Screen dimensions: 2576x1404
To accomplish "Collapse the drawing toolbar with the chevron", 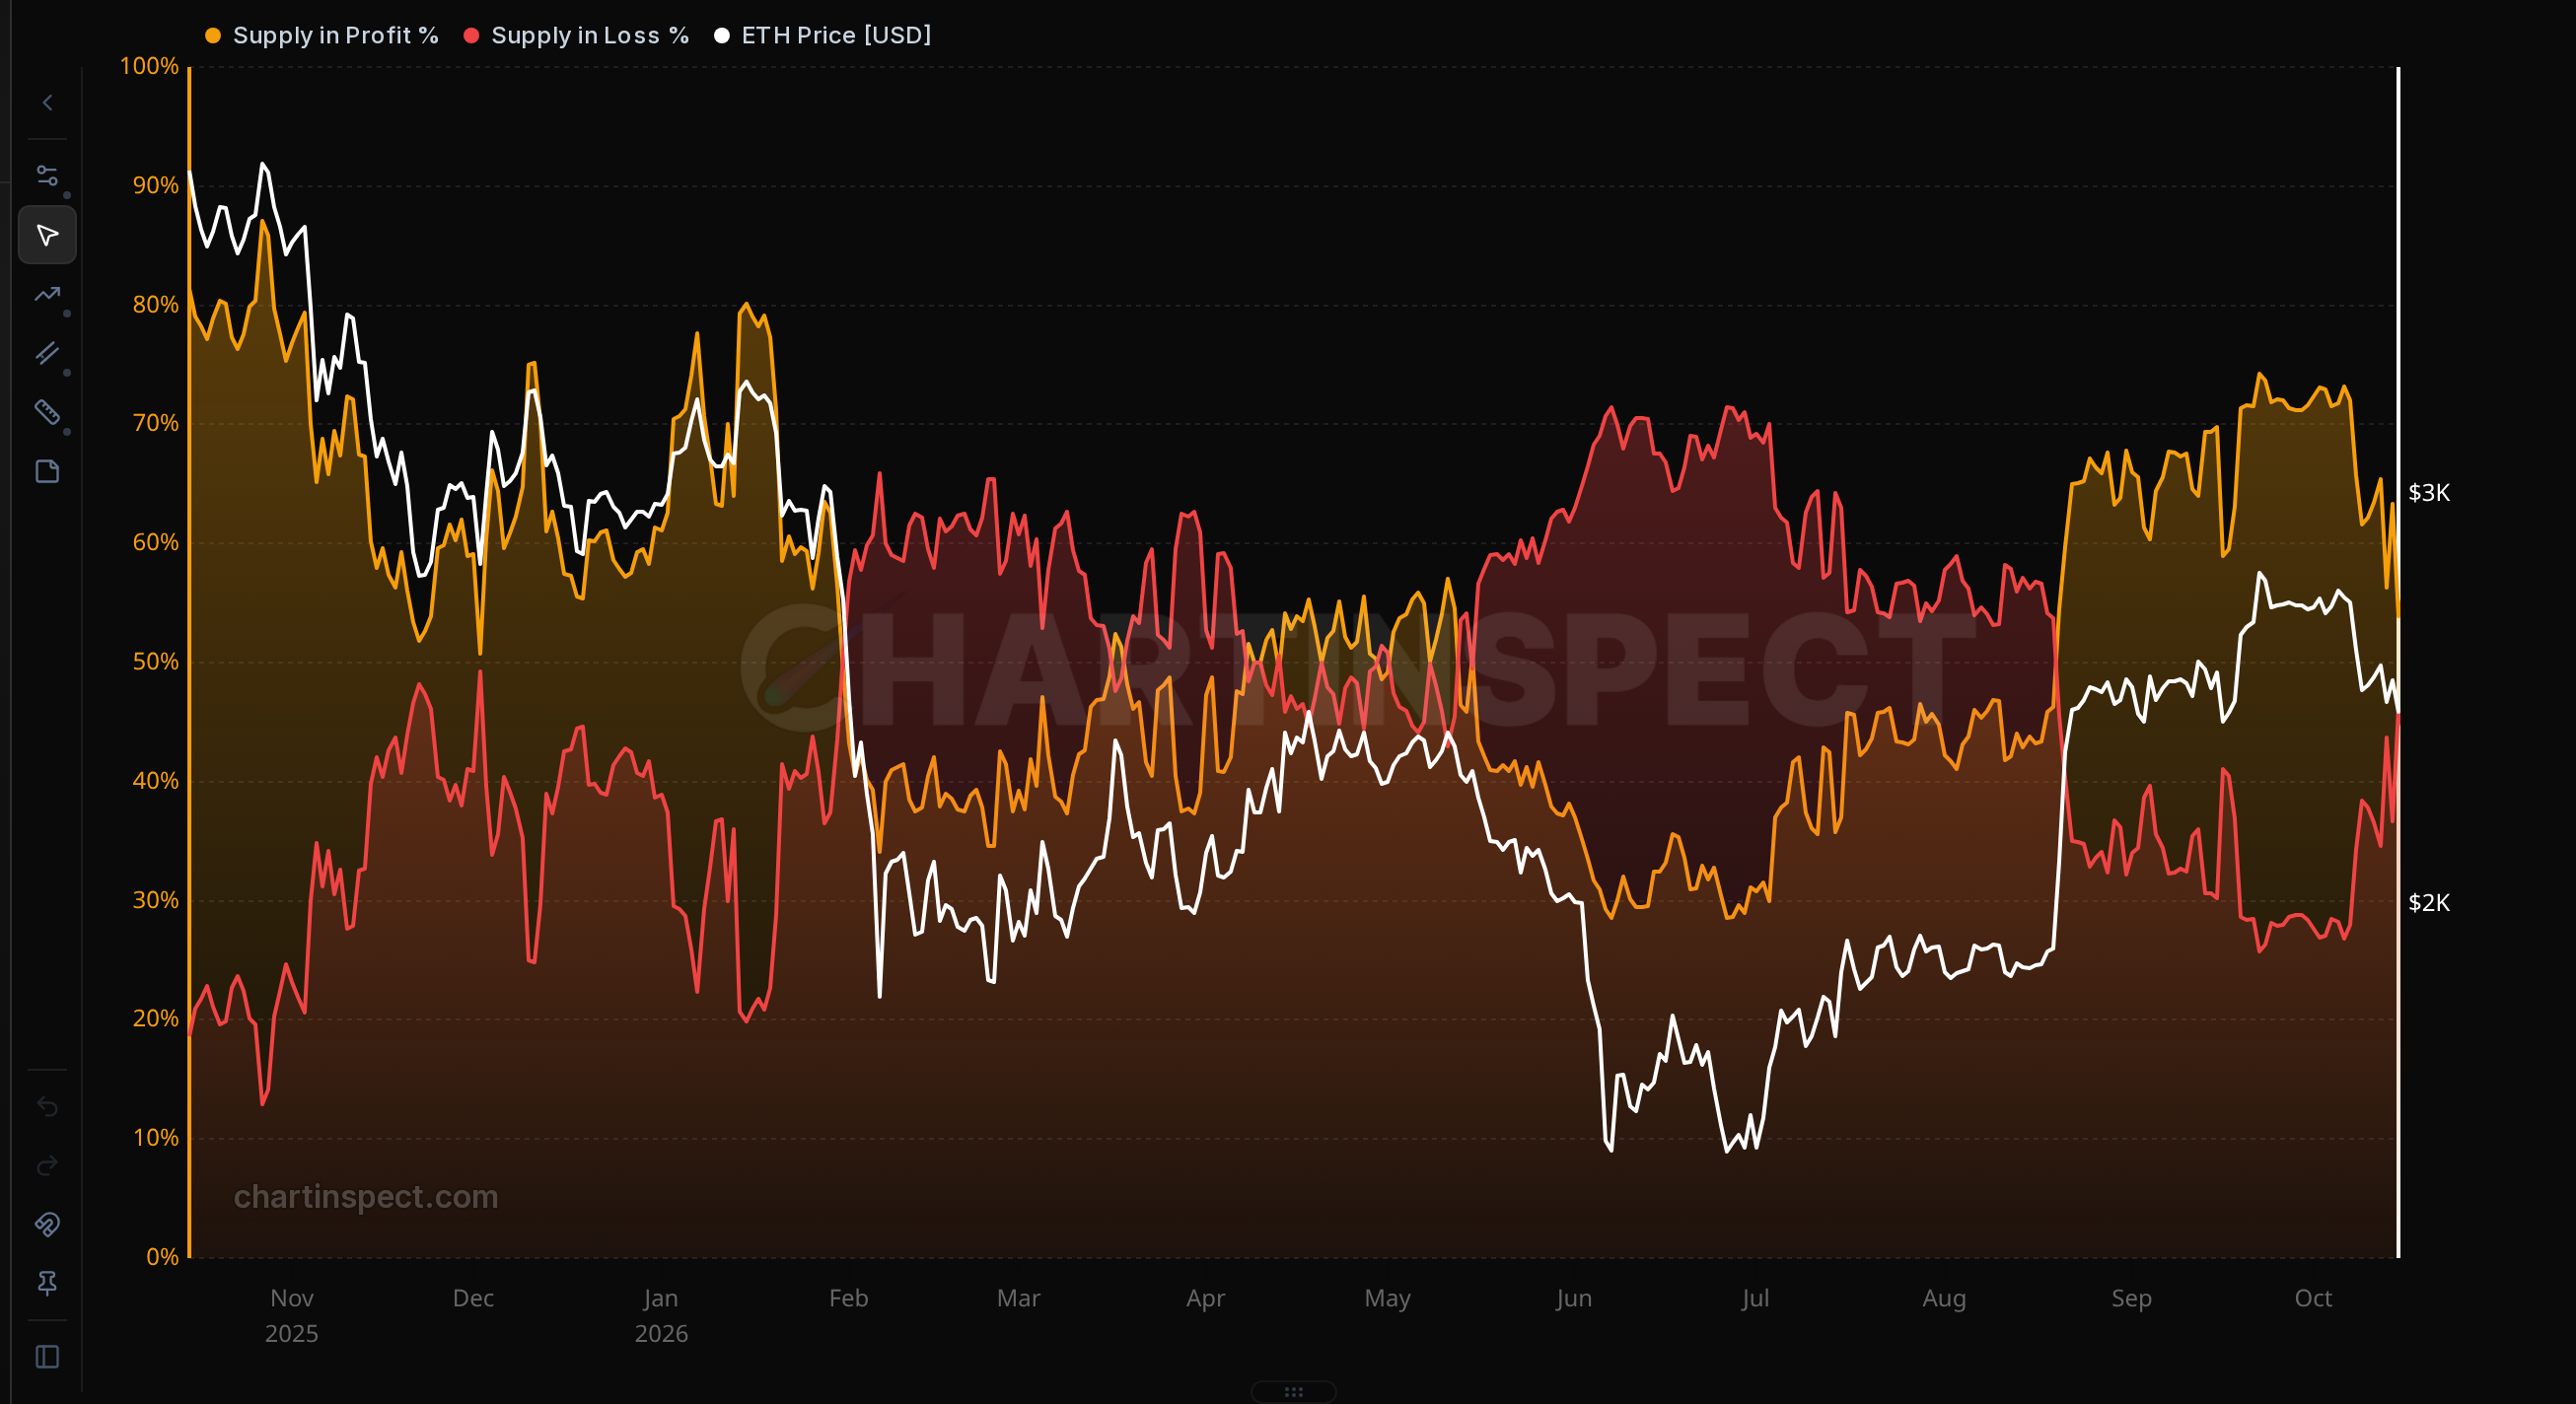I will coord(47,102).
